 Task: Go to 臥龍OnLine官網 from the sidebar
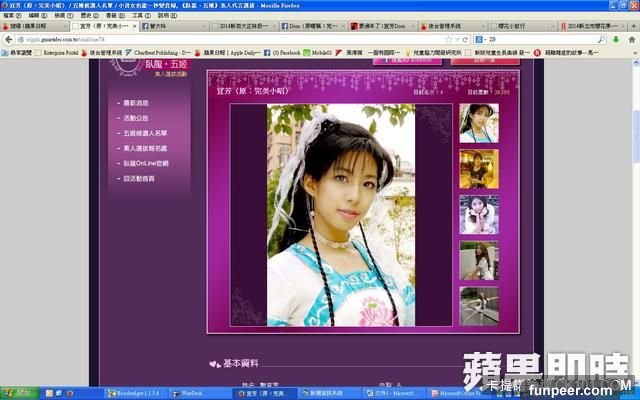coord(144,163)
